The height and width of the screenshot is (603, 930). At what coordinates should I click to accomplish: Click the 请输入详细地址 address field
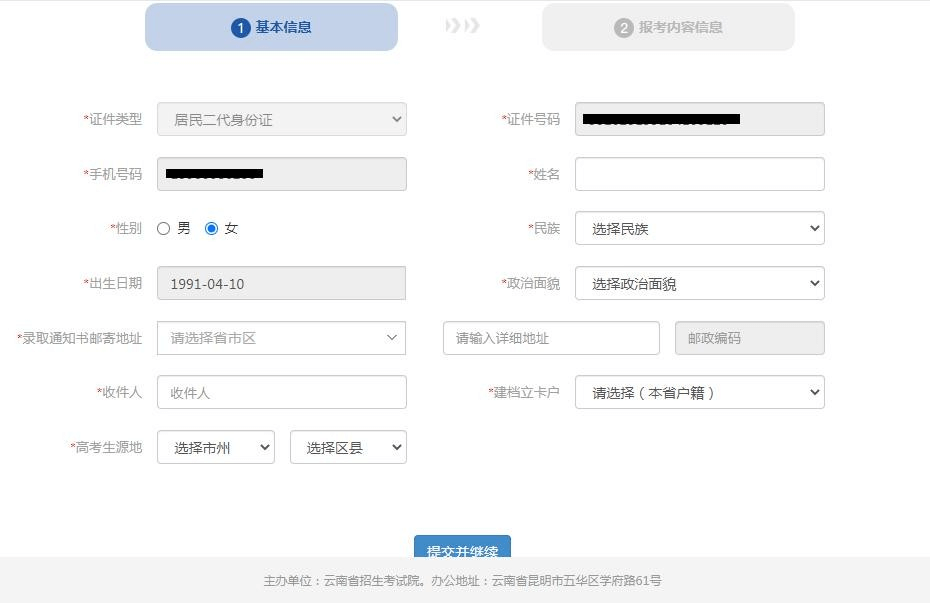point(551,338)
